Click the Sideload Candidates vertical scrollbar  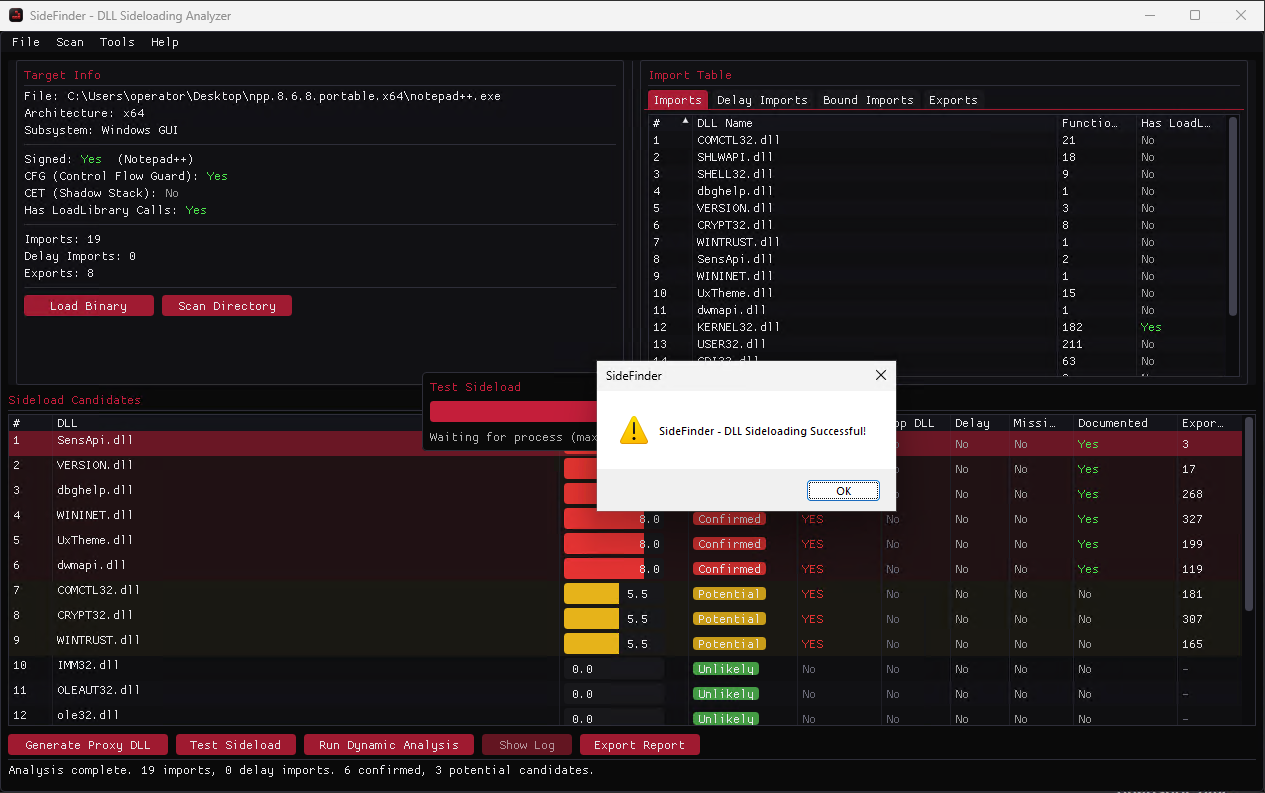point(1249,515)
